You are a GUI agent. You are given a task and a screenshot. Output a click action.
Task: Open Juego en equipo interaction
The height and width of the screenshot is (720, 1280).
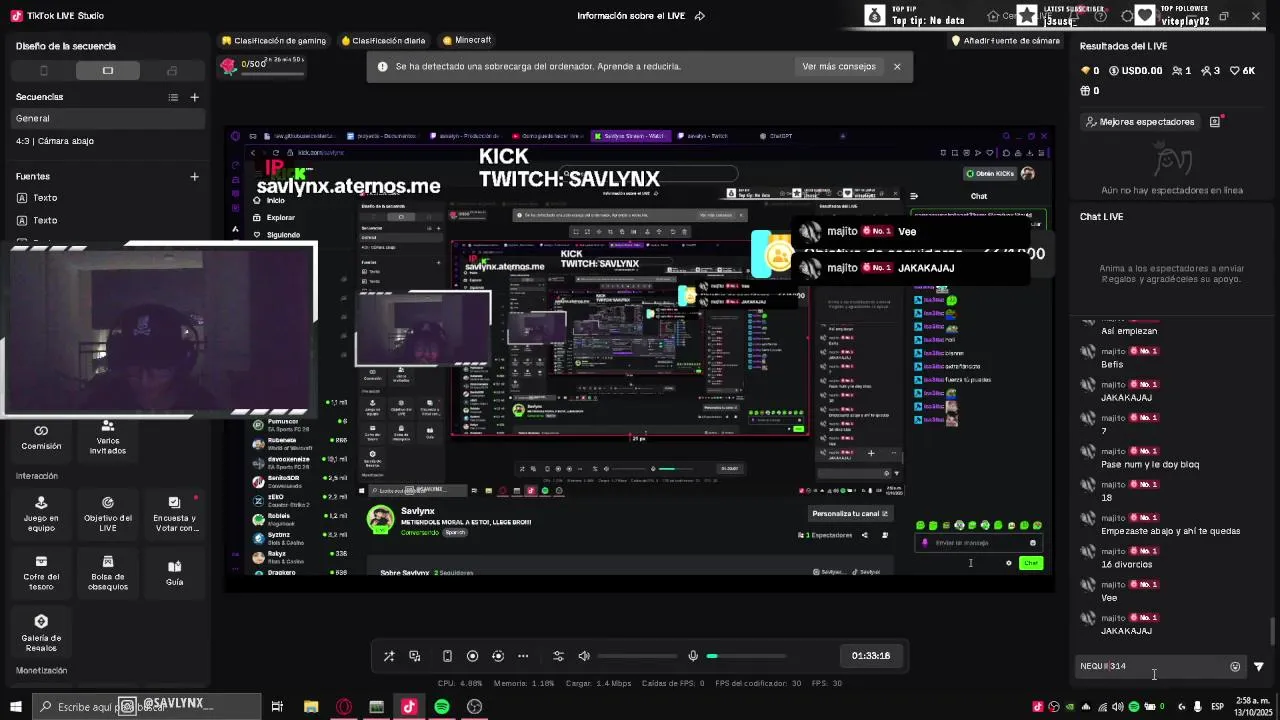tap(41, 513)
